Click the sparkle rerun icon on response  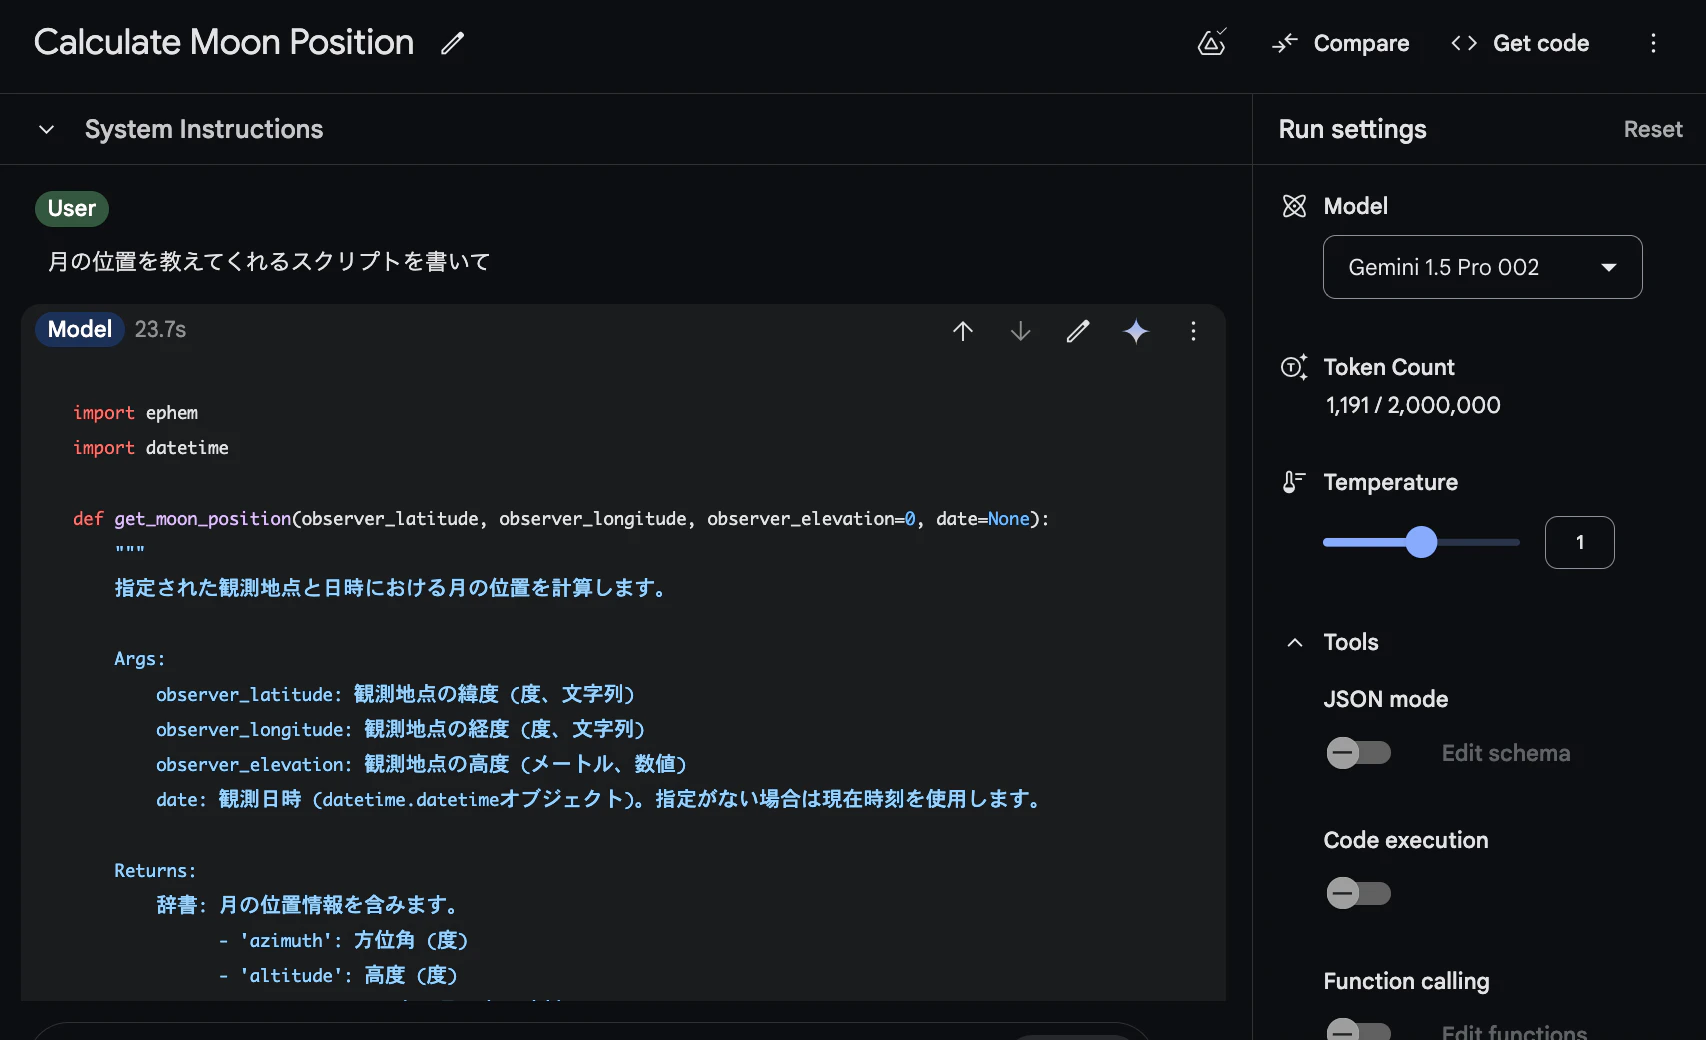click(x=1136, y=331)
